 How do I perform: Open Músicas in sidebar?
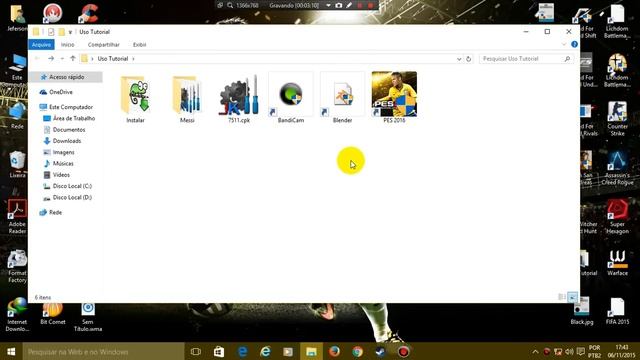(58, 163)
